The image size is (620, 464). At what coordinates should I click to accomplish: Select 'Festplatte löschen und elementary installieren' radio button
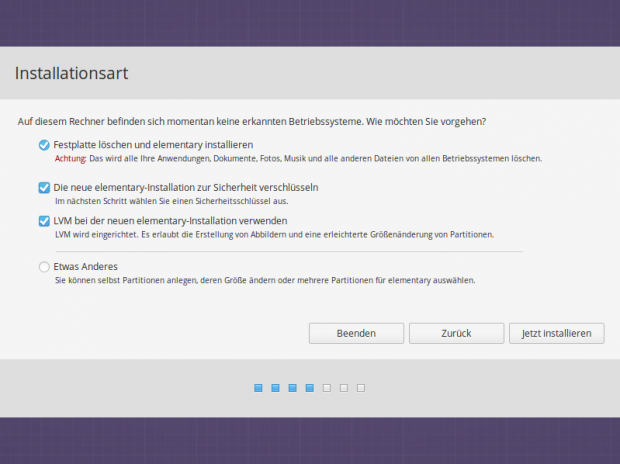(x=44, y=145)
